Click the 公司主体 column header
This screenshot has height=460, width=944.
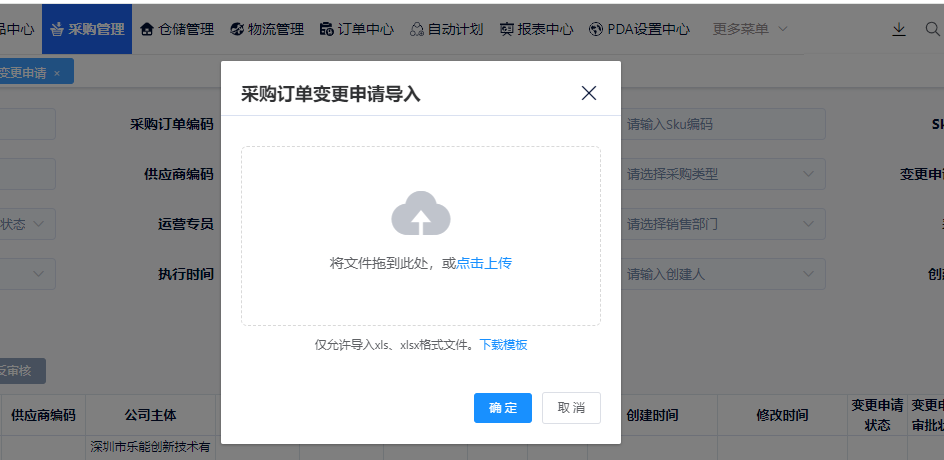click(151, 415)
